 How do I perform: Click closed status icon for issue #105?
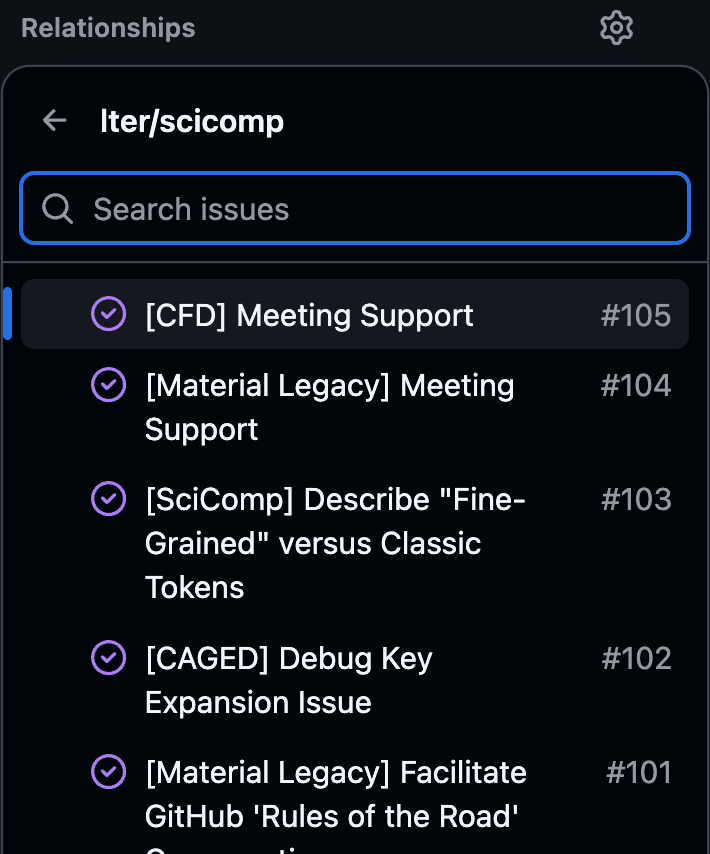(x=108, y=315)
